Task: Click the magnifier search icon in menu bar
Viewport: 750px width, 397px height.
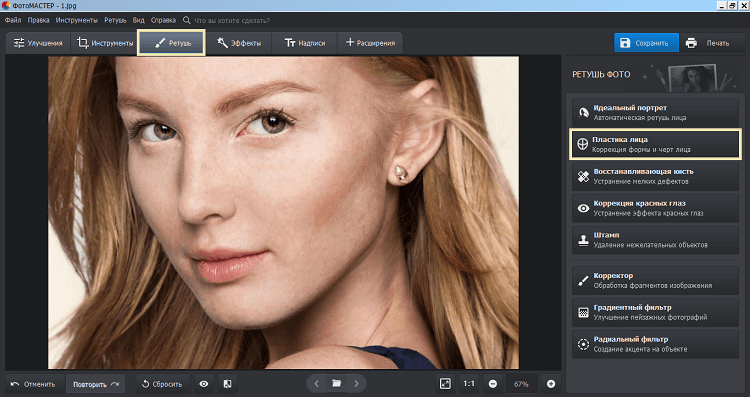Action: [187, 20]
